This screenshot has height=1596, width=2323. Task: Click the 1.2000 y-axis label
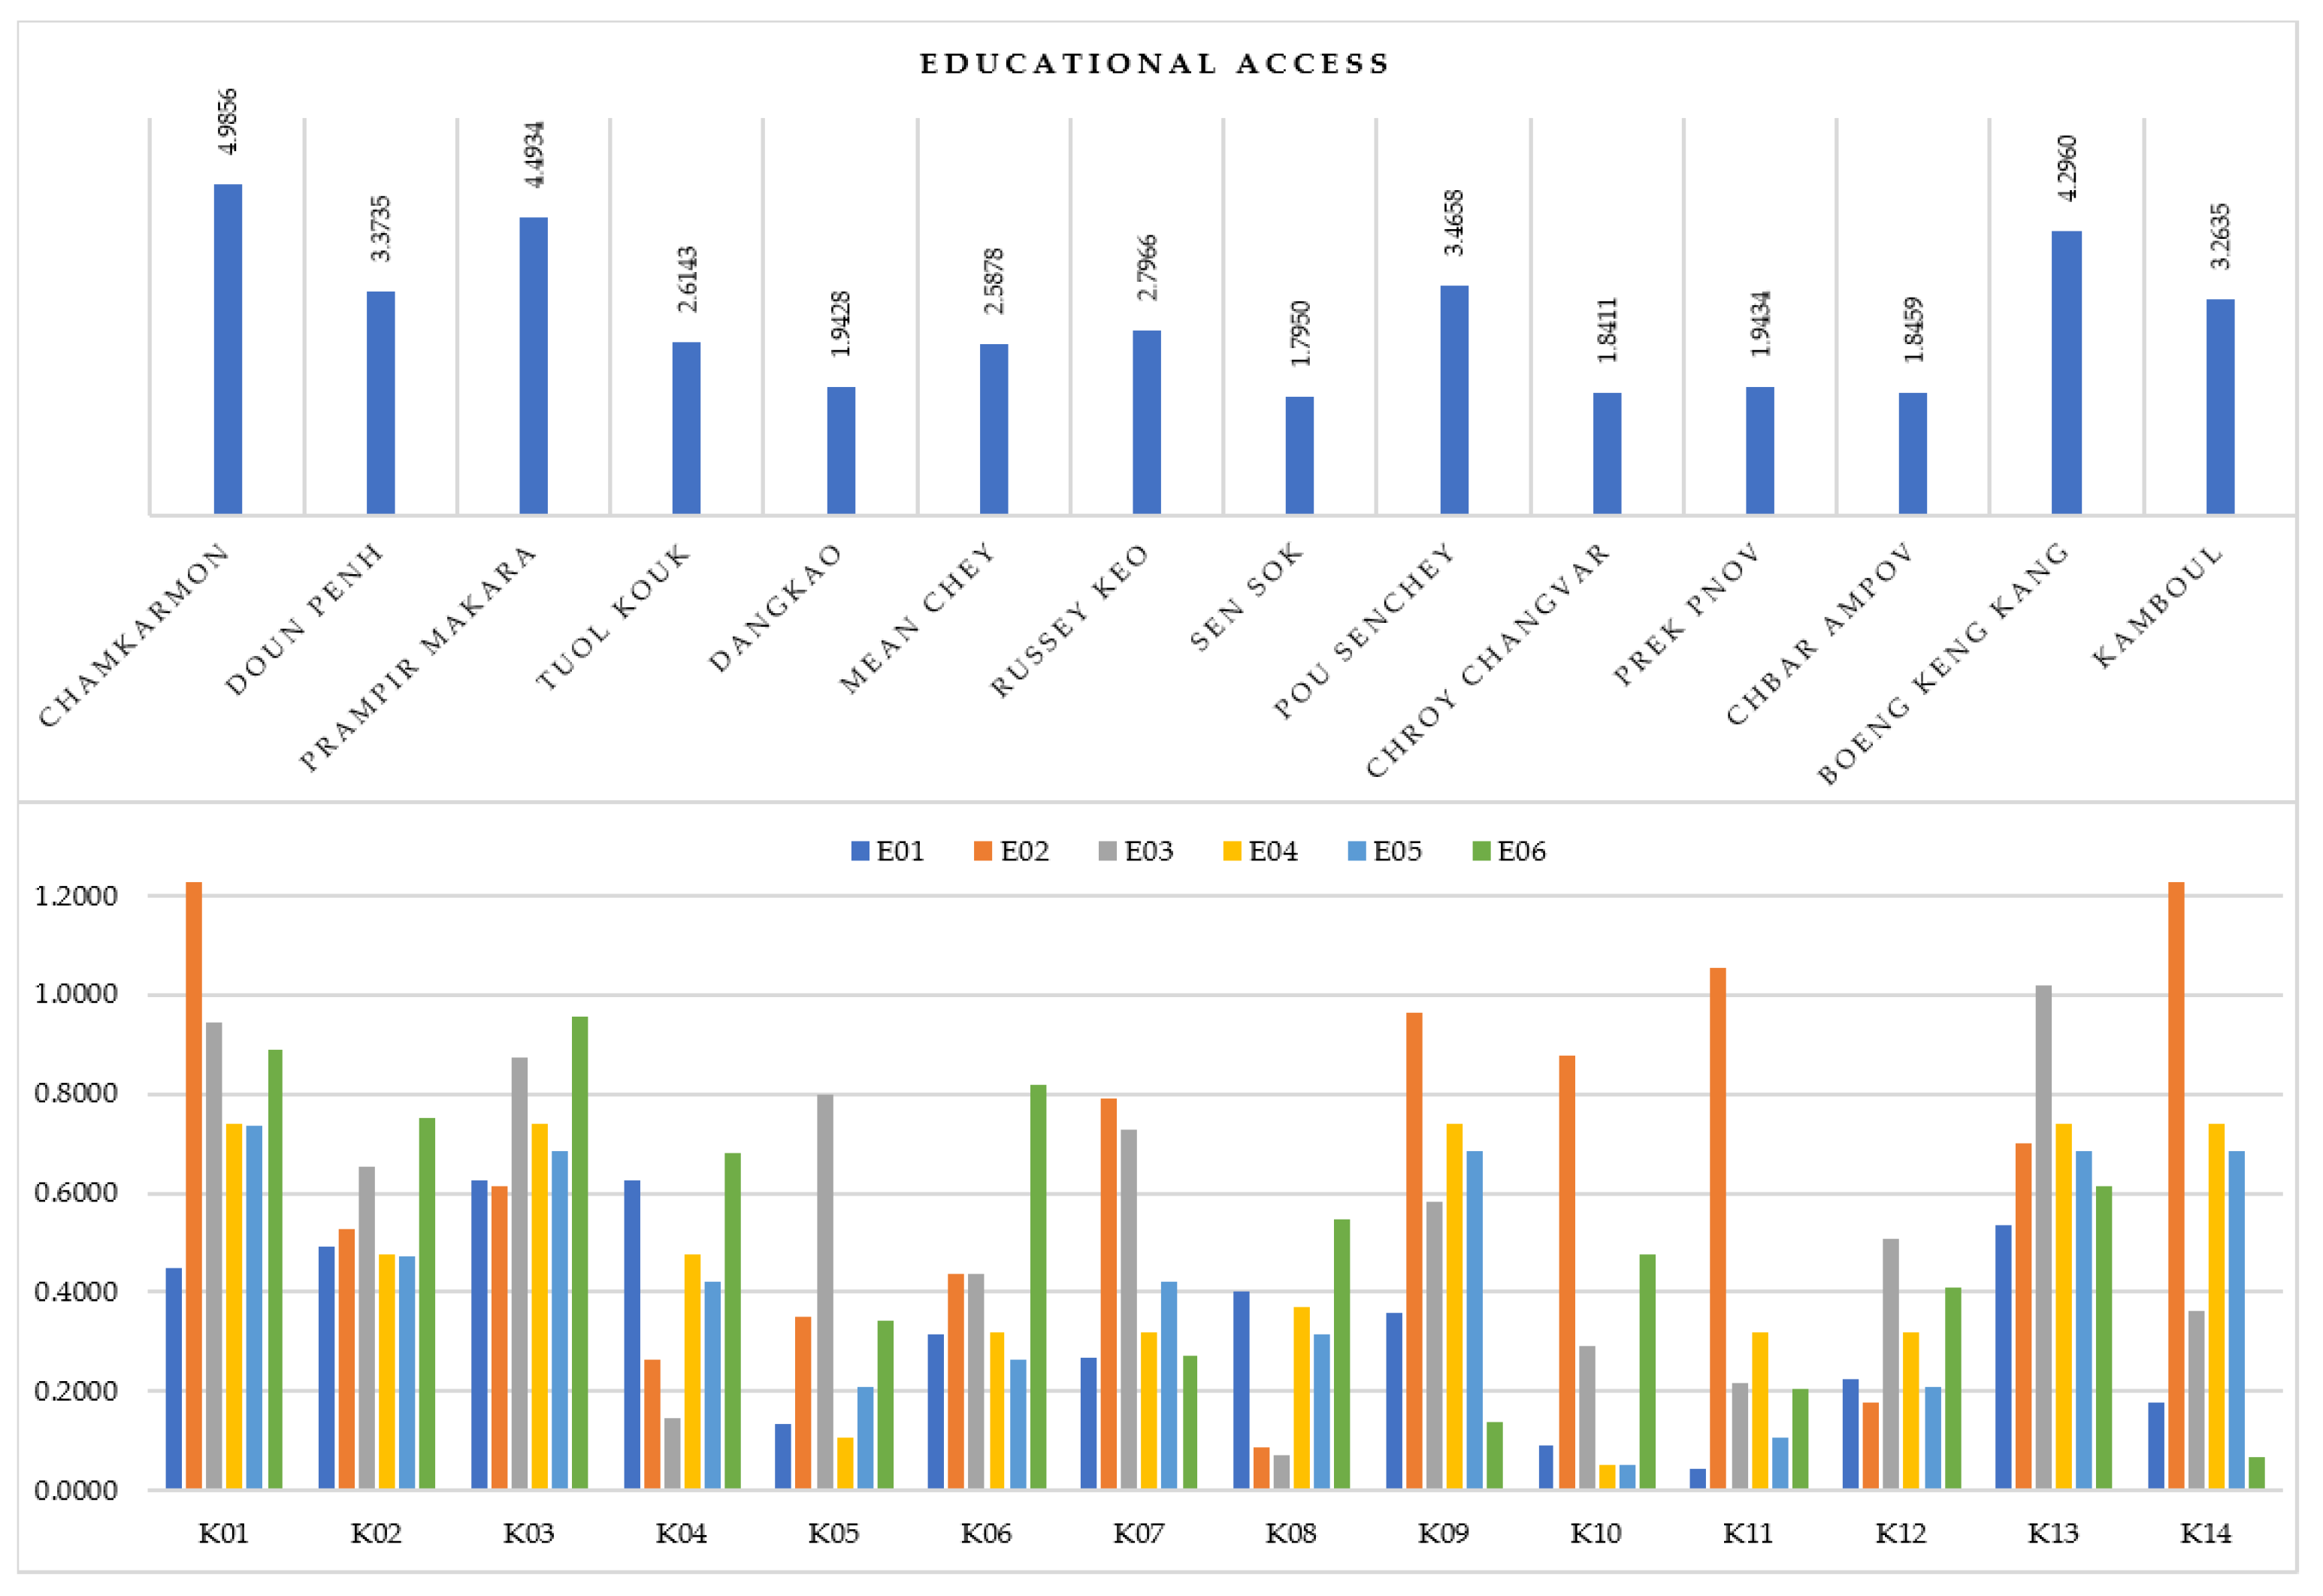point(76,897)
